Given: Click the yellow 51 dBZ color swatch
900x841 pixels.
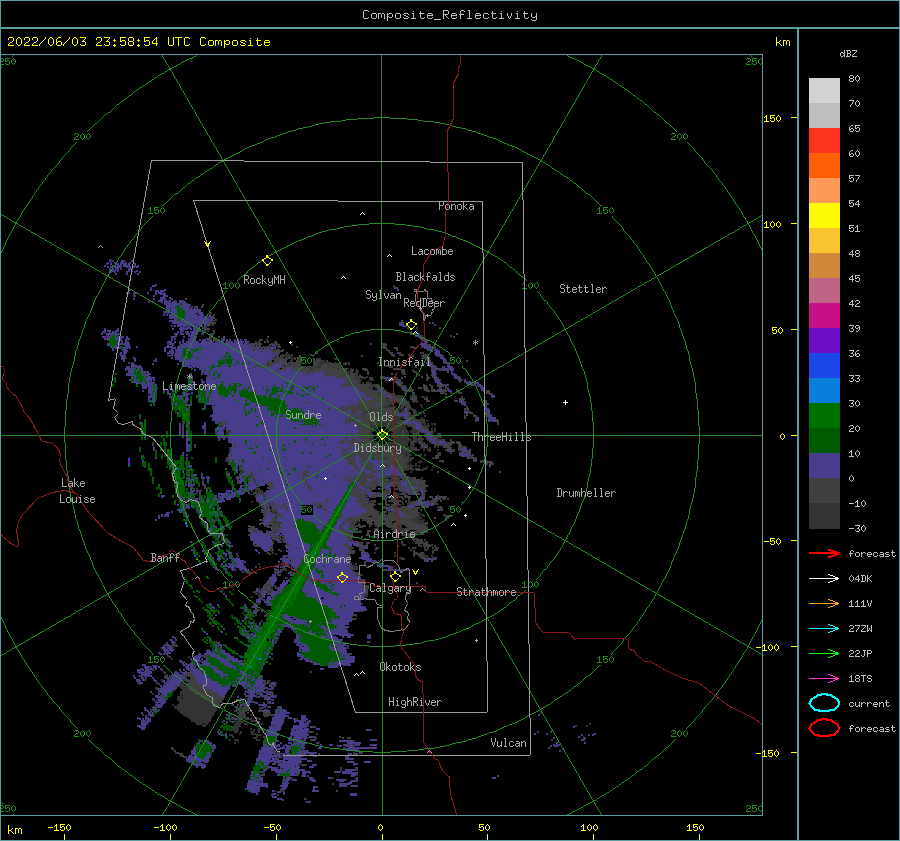Looking at the screenshot, I should 824,215.
